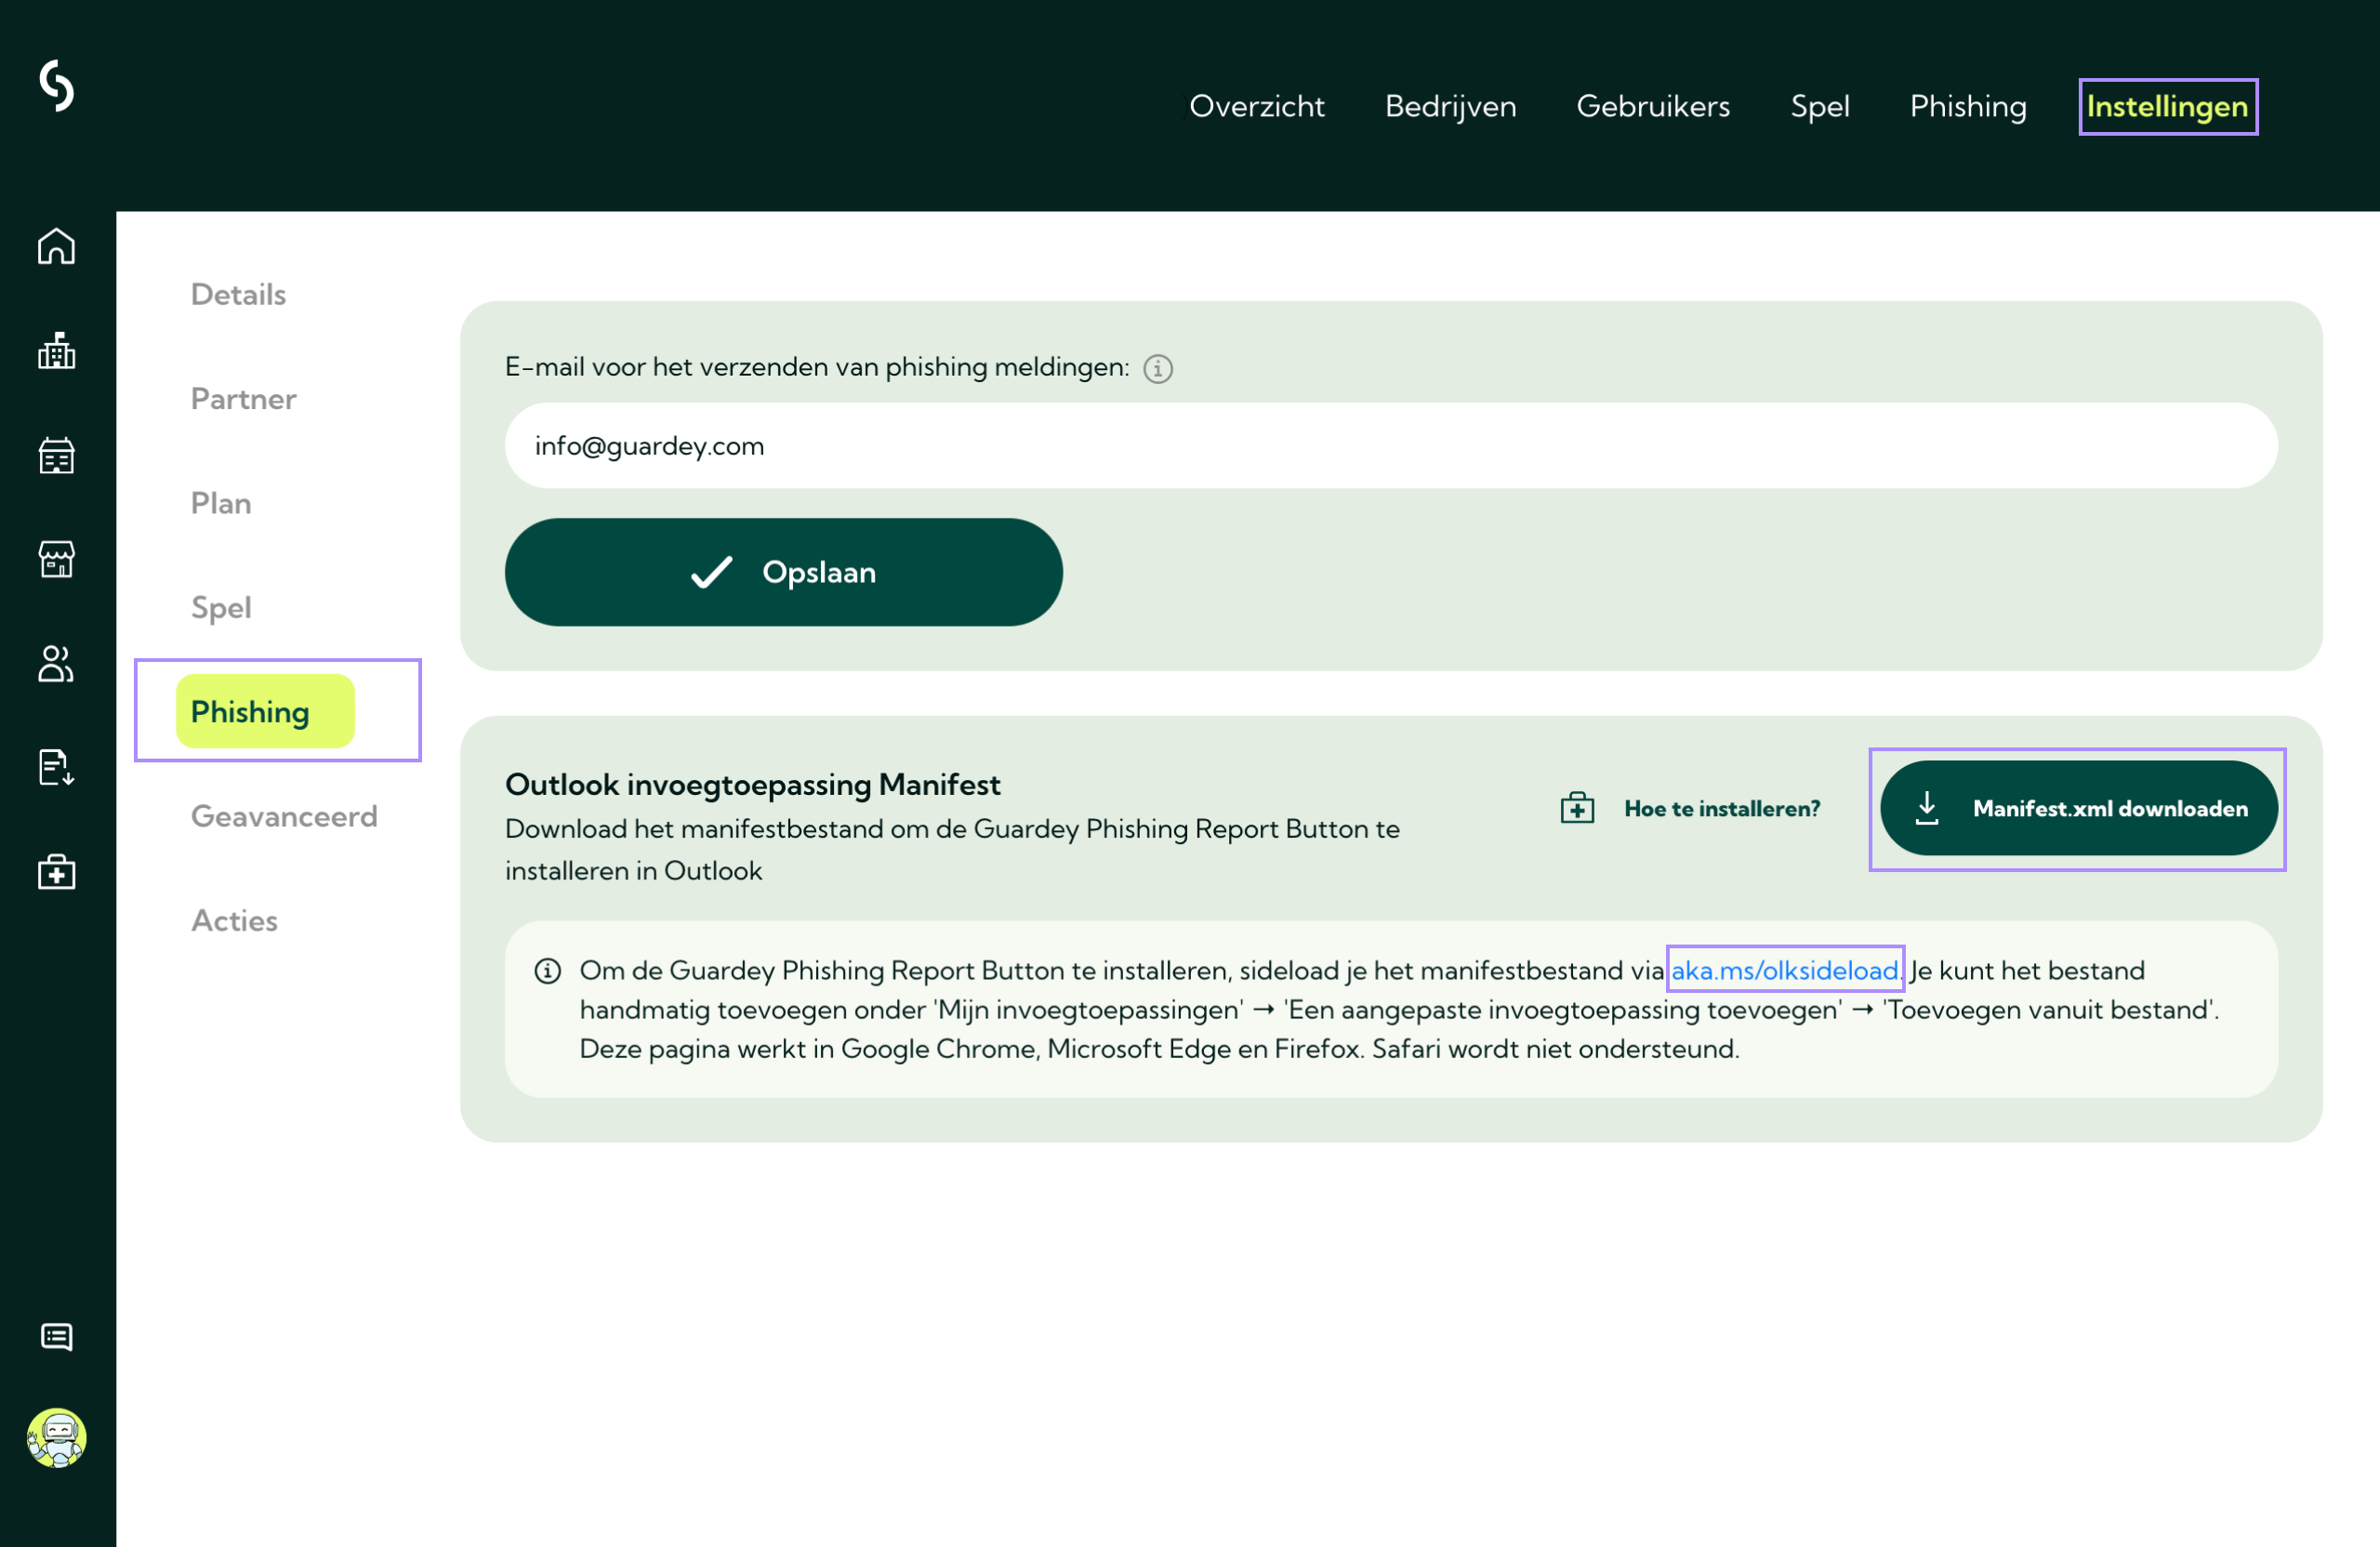Viewport: 2380px width, 1547px height.
Task: Click the companies building icon in sidebar
Action: point(57,351)
